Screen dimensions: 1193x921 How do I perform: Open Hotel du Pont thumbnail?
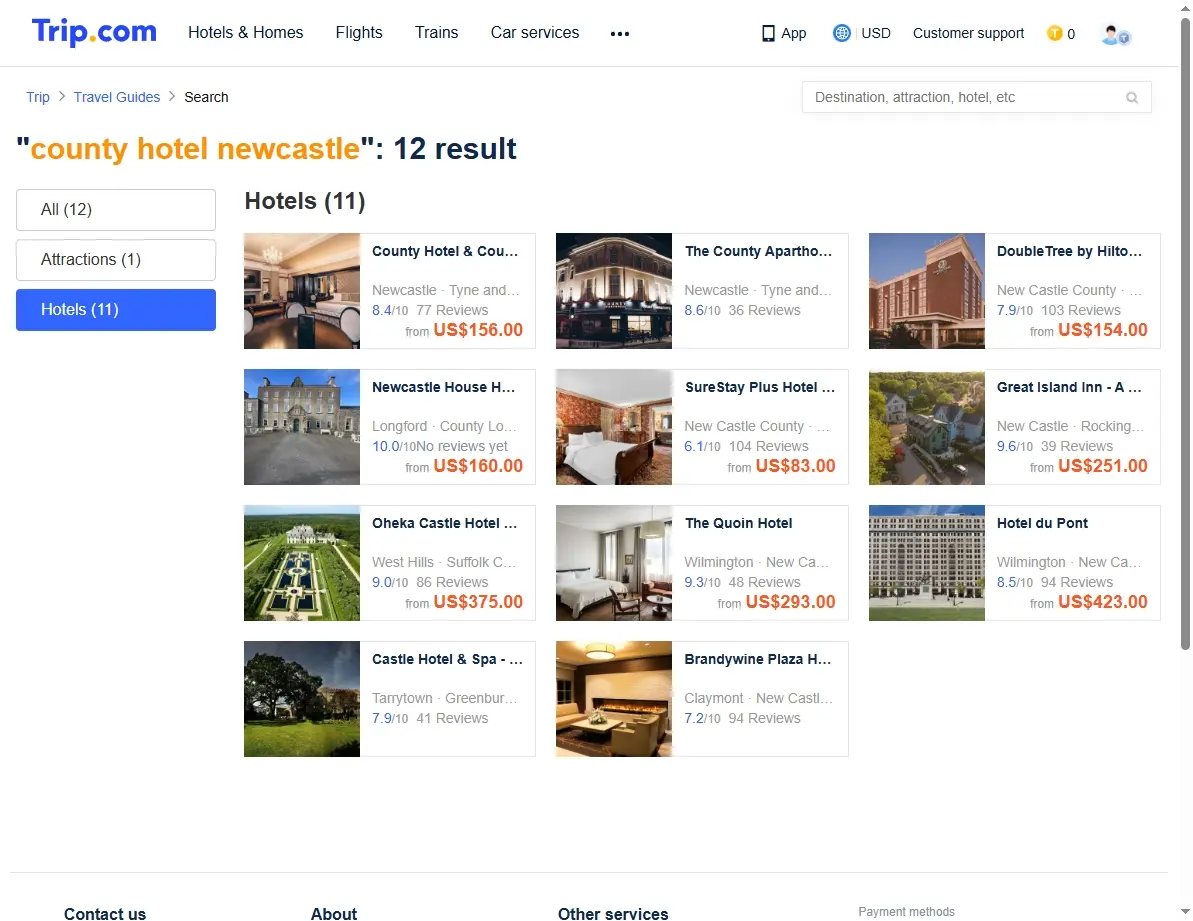tap(926, 563)
